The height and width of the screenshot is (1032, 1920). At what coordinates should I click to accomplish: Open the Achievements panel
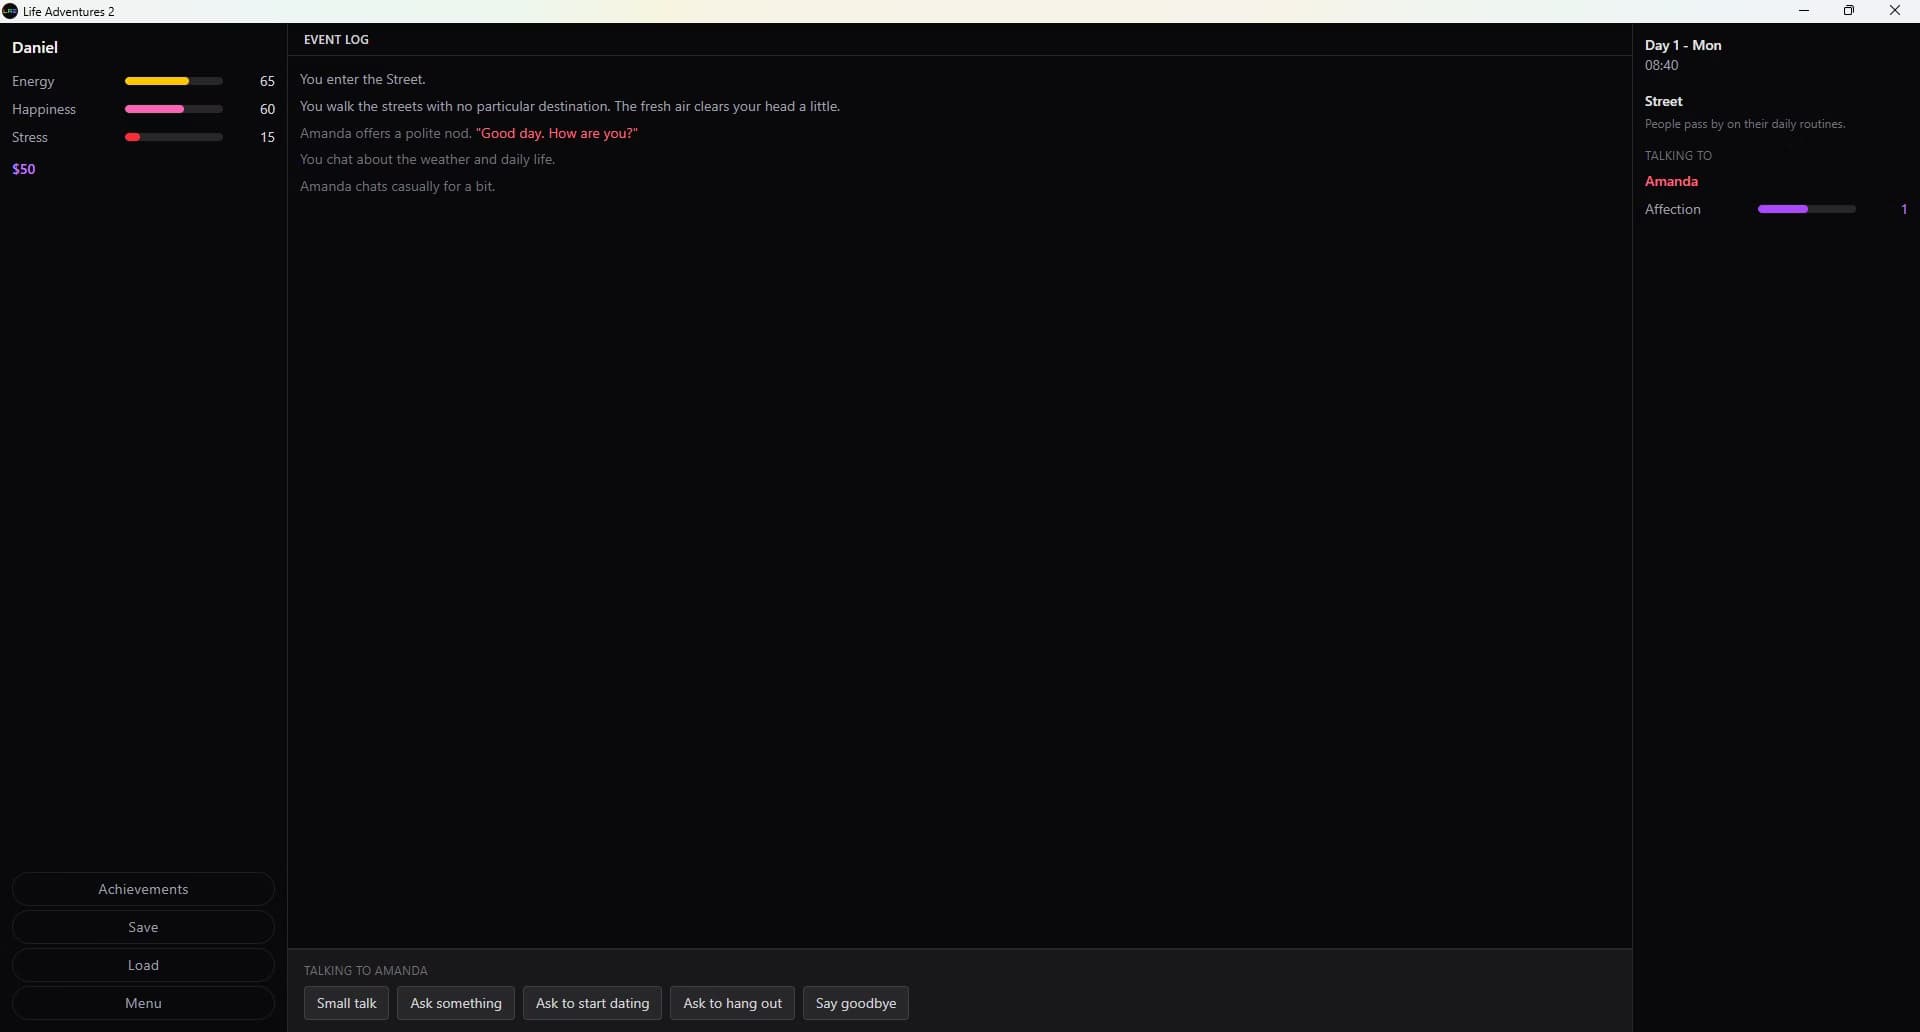coord(143,889)
